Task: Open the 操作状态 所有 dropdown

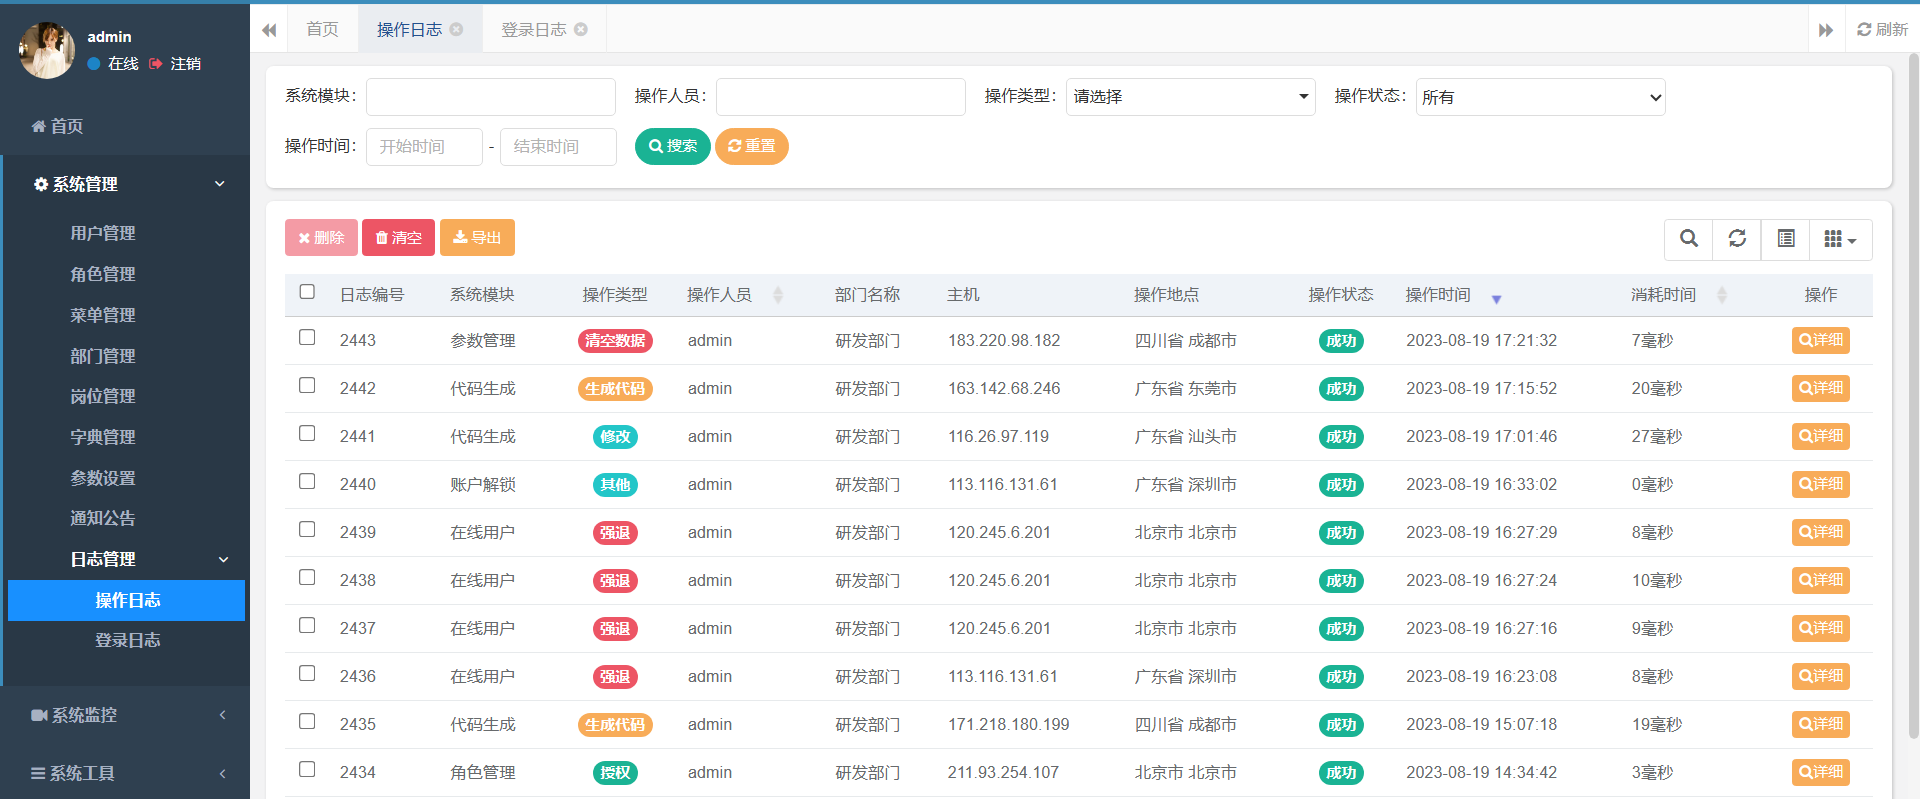Action: click(x=1541, y=97)
